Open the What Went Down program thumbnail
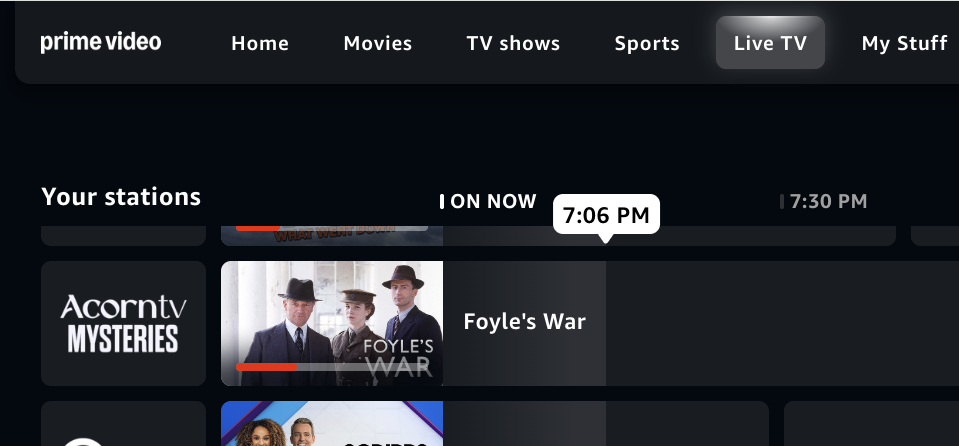Image resolution: width=959 pixels, height=446 pixels. pos(332,236)
